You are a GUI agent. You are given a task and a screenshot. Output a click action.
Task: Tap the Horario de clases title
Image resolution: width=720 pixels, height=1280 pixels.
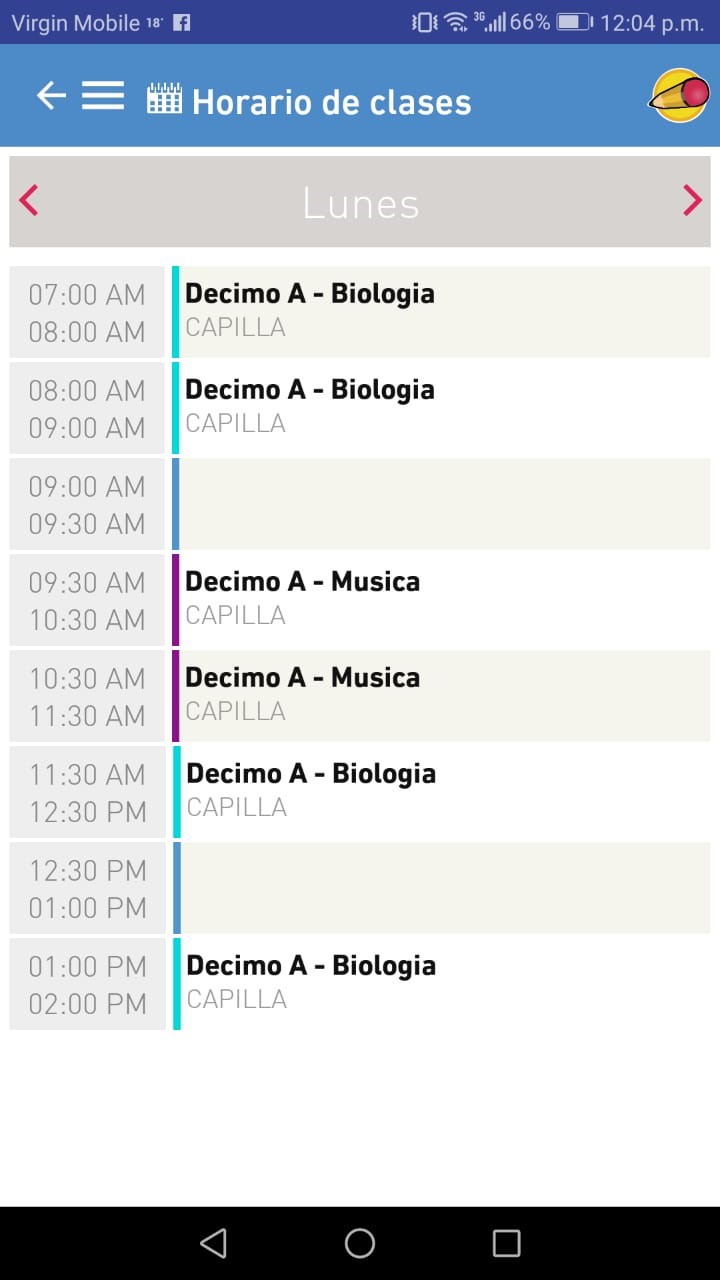click(331, 102)
